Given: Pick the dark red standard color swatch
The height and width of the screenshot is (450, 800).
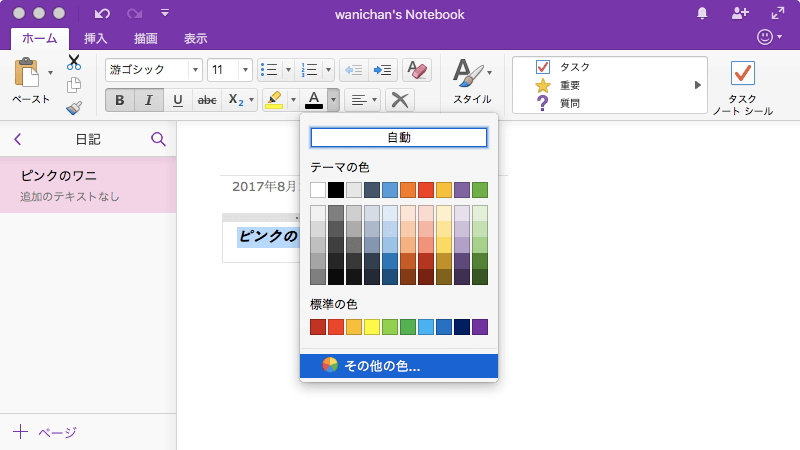Looking at the screenshot, I should pos(318,327).
